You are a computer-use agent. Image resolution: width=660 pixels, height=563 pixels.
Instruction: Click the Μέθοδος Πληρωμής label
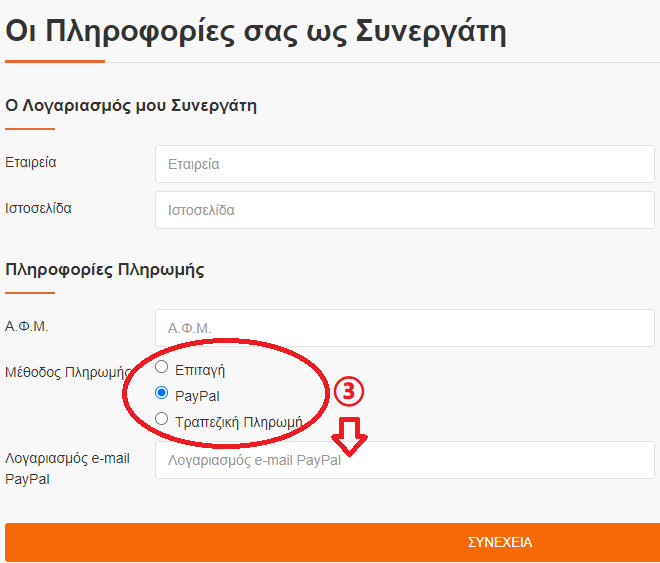click(x=68, y=372)
